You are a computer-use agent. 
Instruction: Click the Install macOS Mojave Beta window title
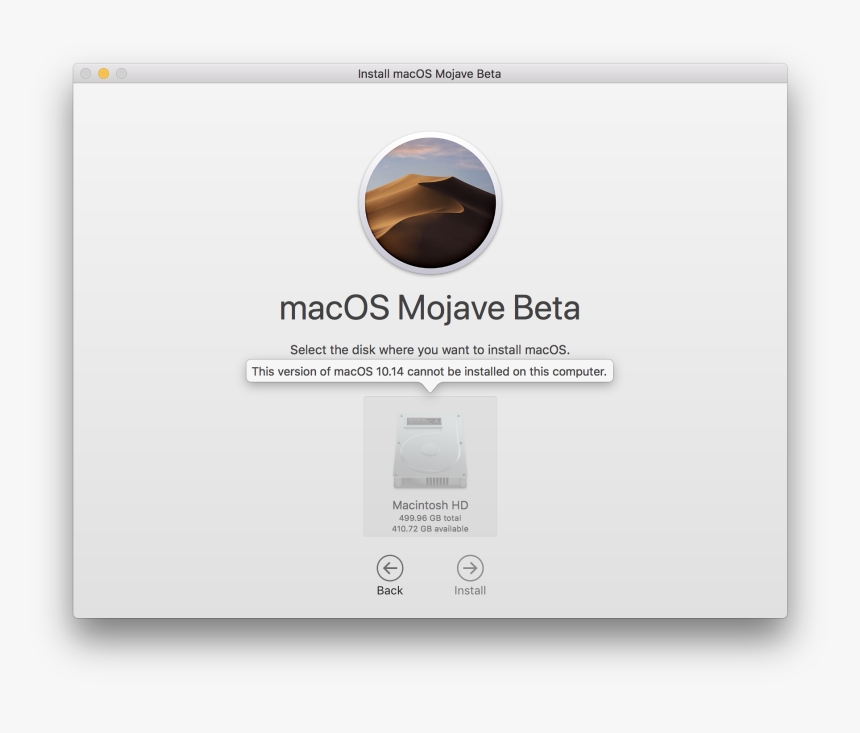click(430, 74)
